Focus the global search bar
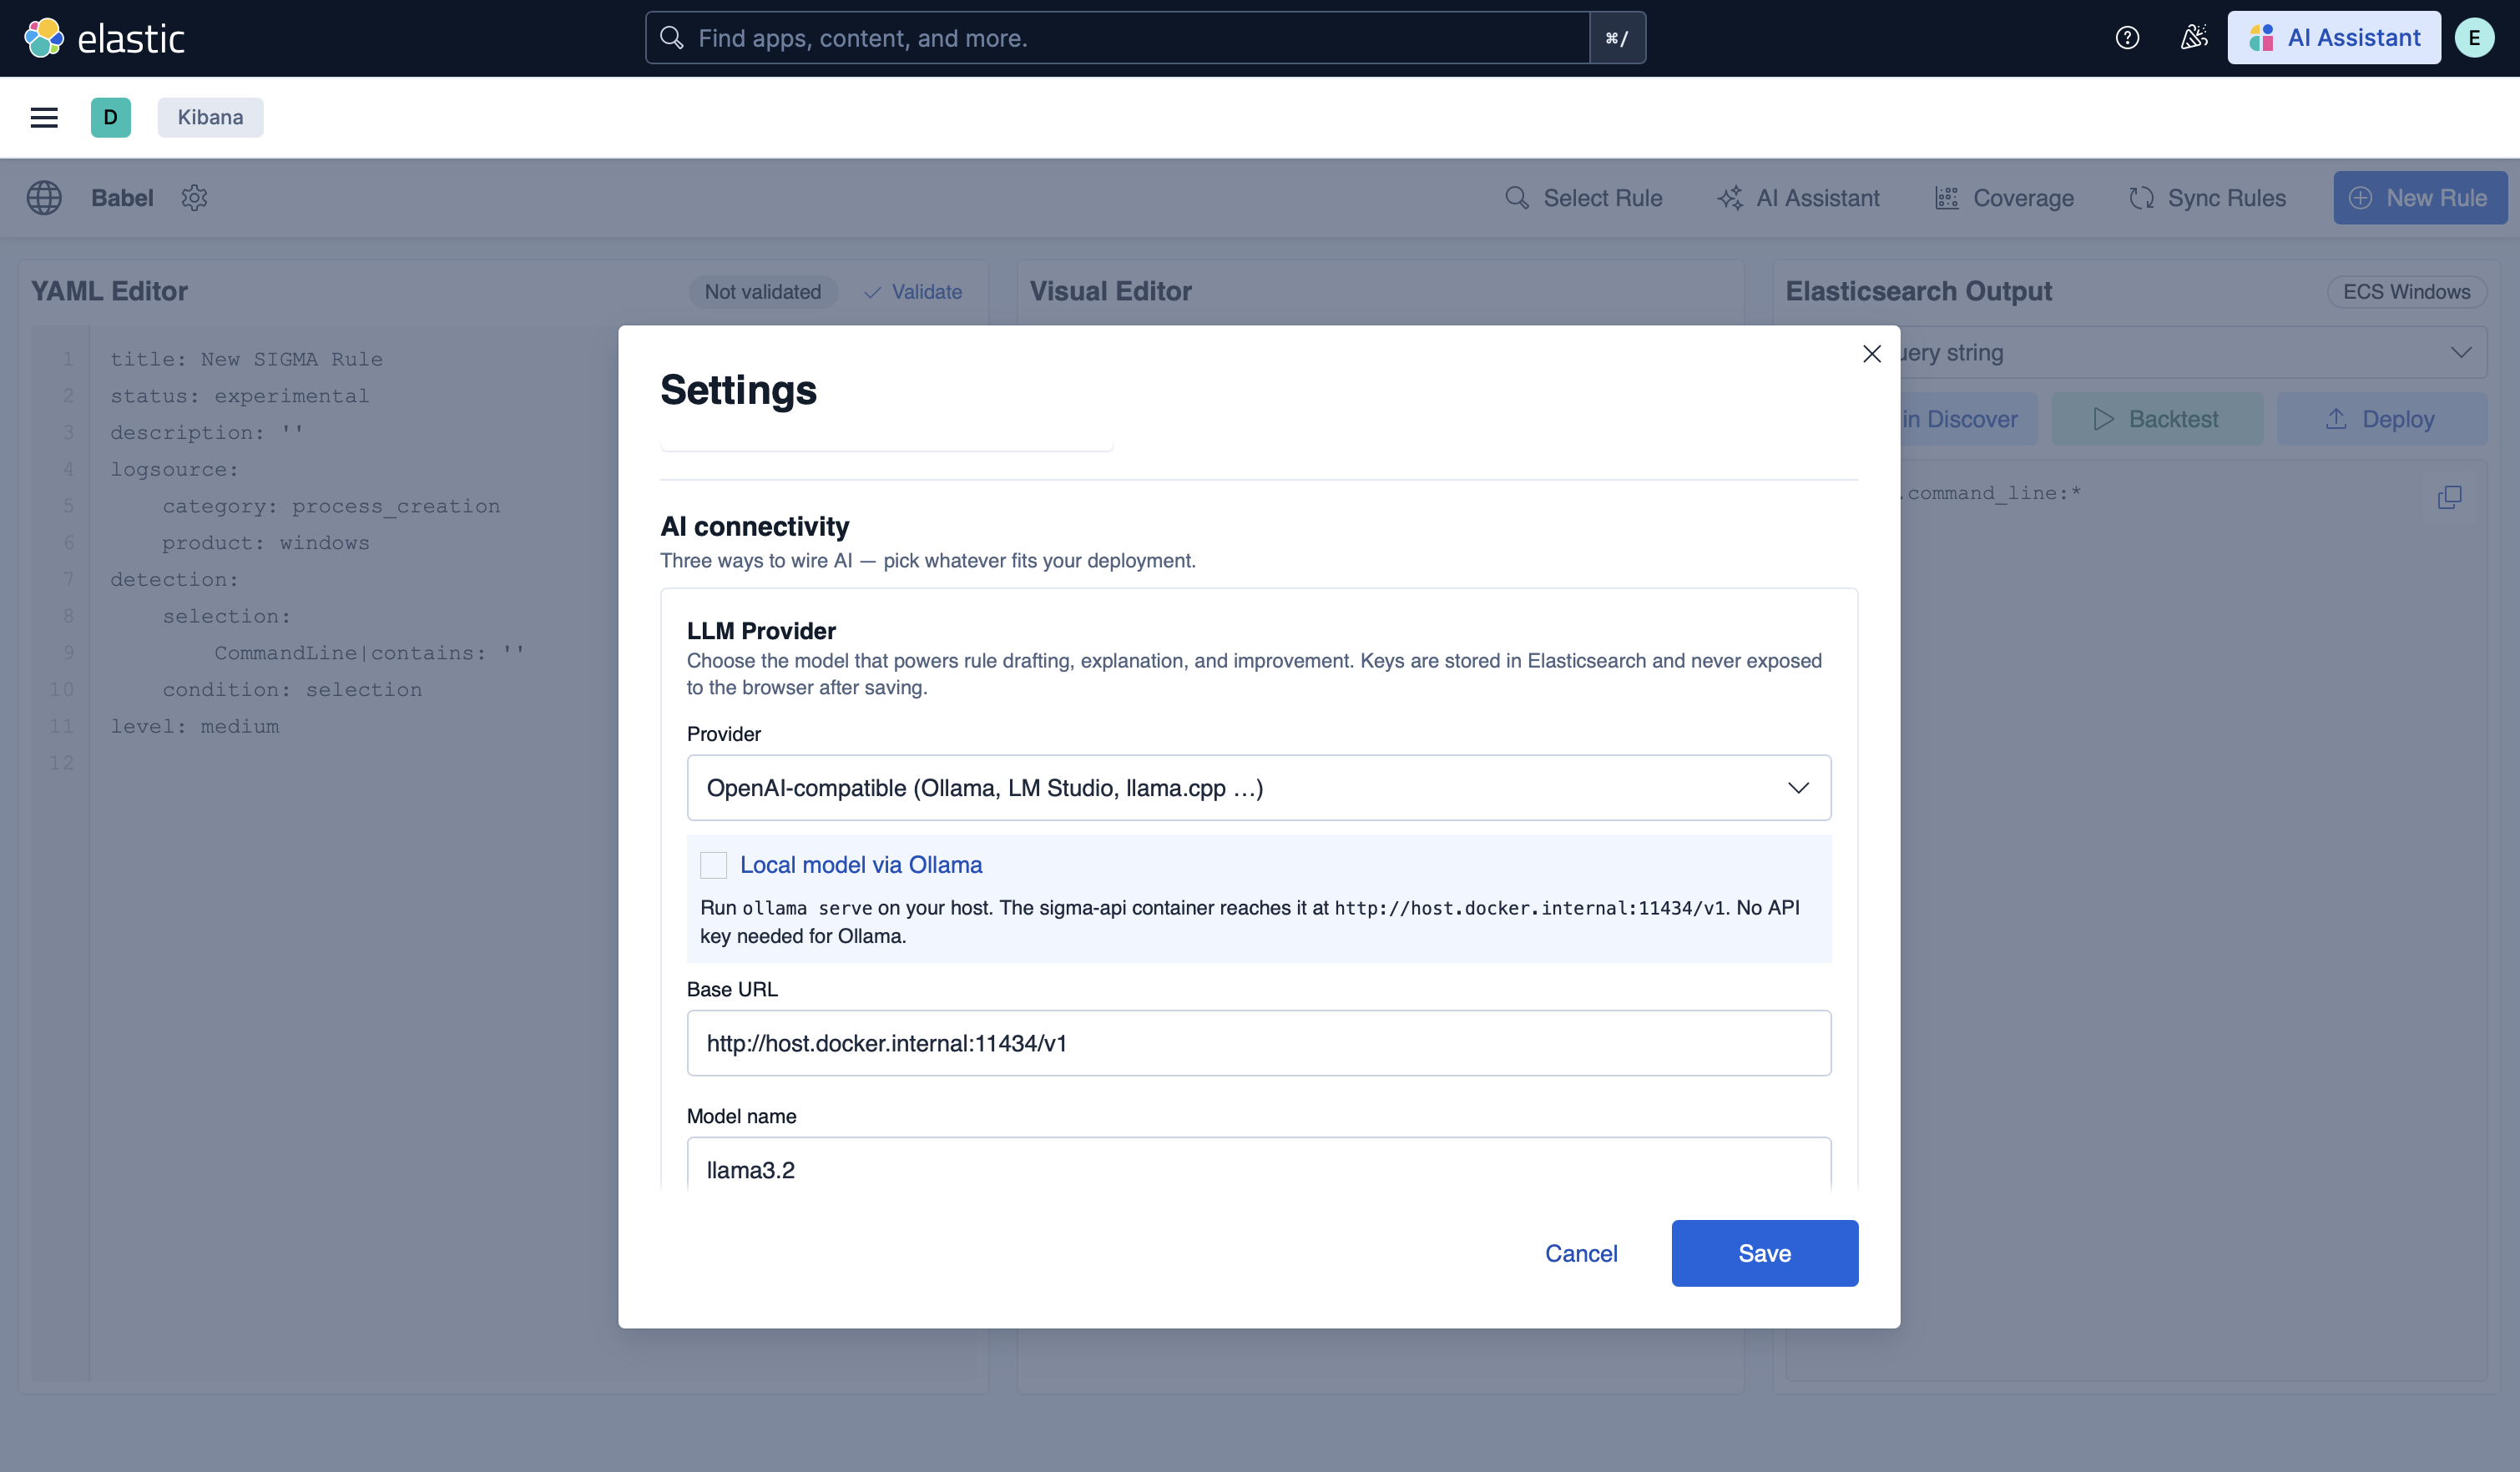 pyautogui.click(x=1118, y=38)
